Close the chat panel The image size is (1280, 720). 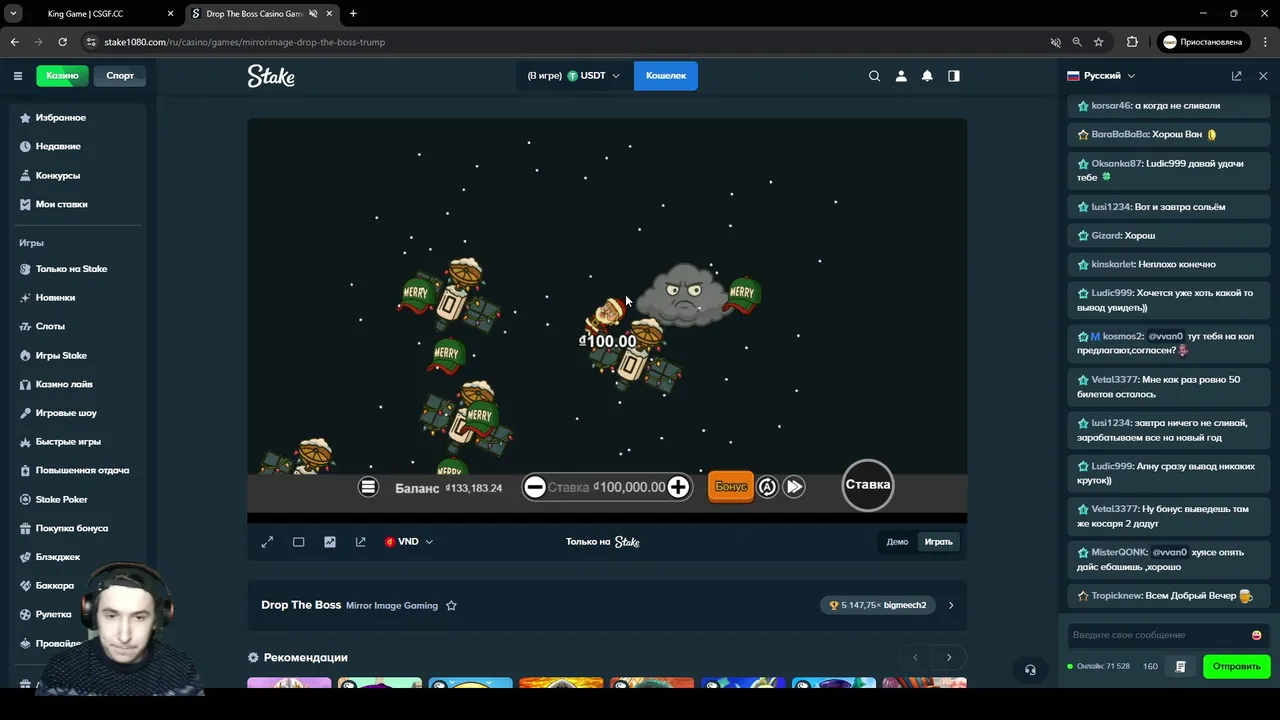click(x=1263, y=76)
